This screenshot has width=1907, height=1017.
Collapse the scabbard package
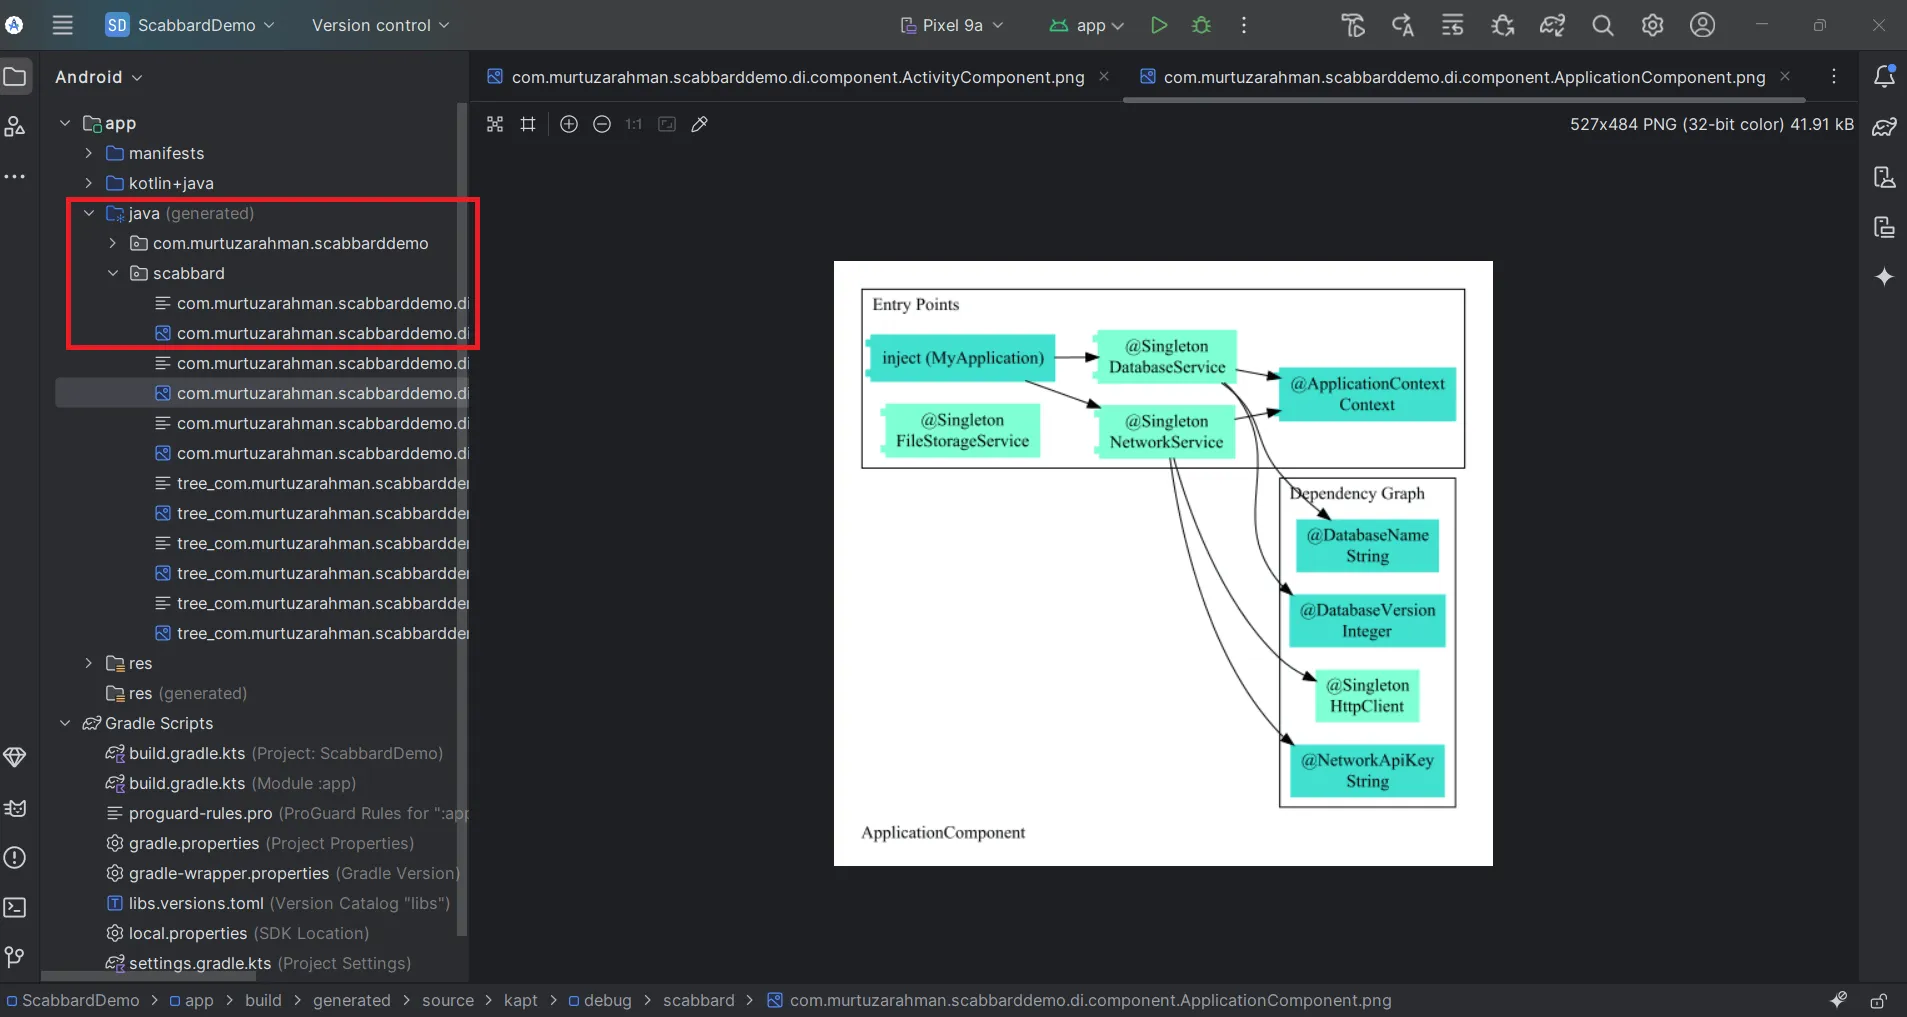(113, 273)
